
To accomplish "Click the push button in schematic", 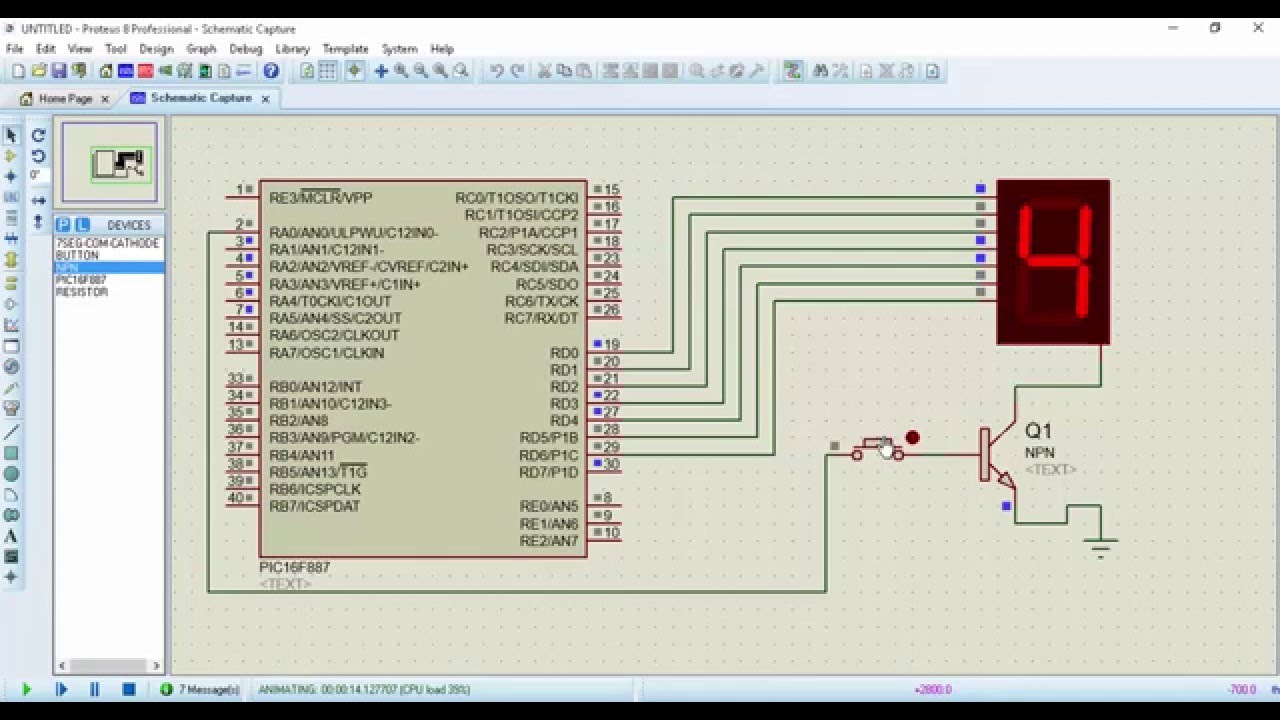I will coord(877,449).
